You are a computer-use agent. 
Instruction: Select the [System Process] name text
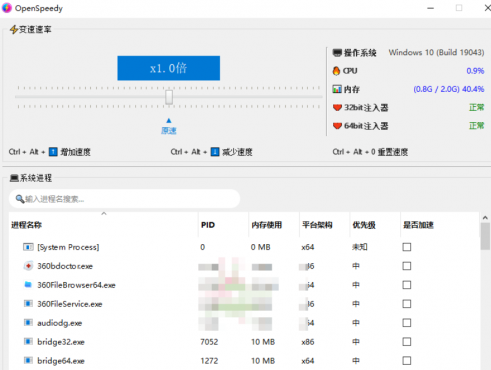[x=68, y=247]
